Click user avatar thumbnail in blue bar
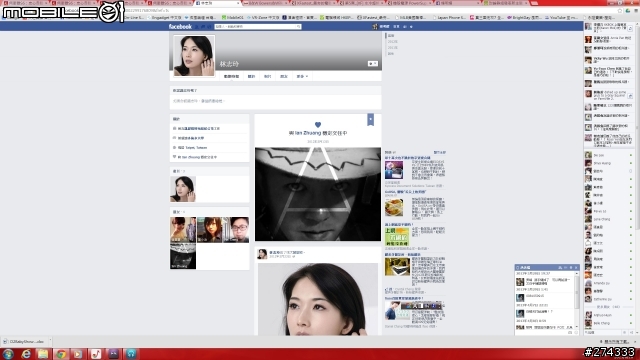Screen dimensions: 640x360 click(x=375, y=27)
